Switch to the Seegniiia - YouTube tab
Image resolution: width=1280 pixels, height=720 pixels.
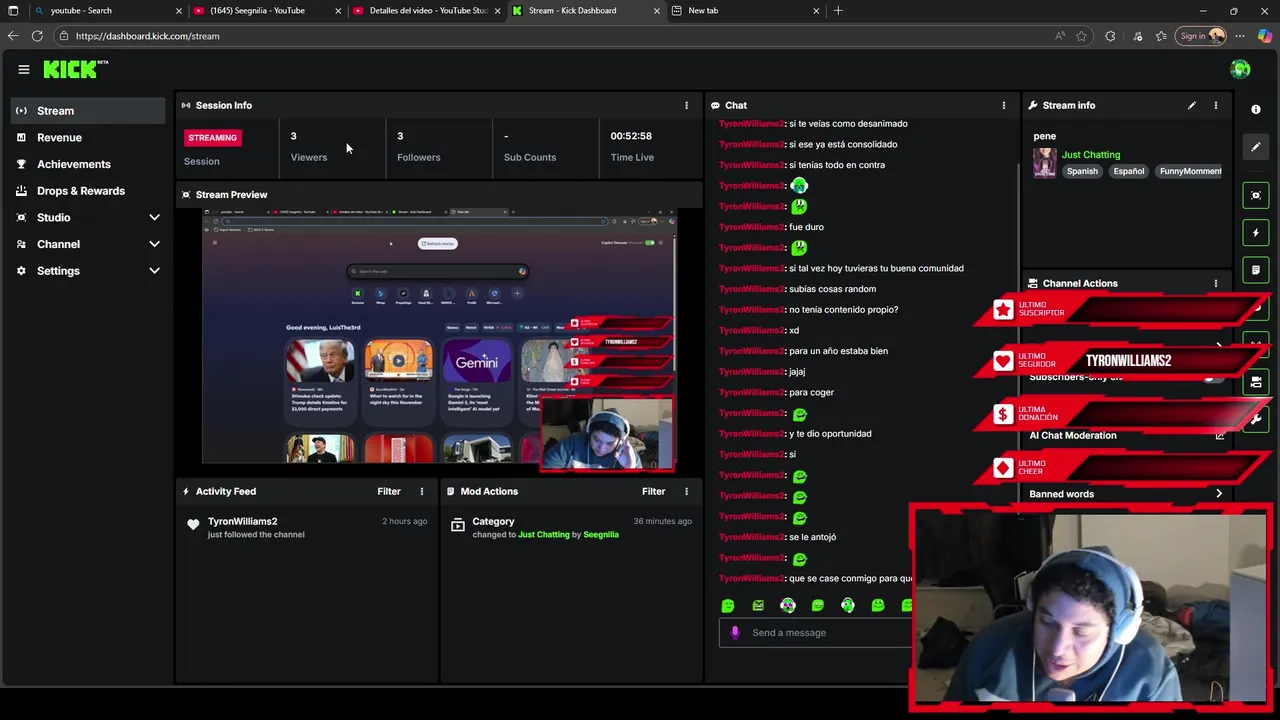pyautogui.click(x=266, y=10)
